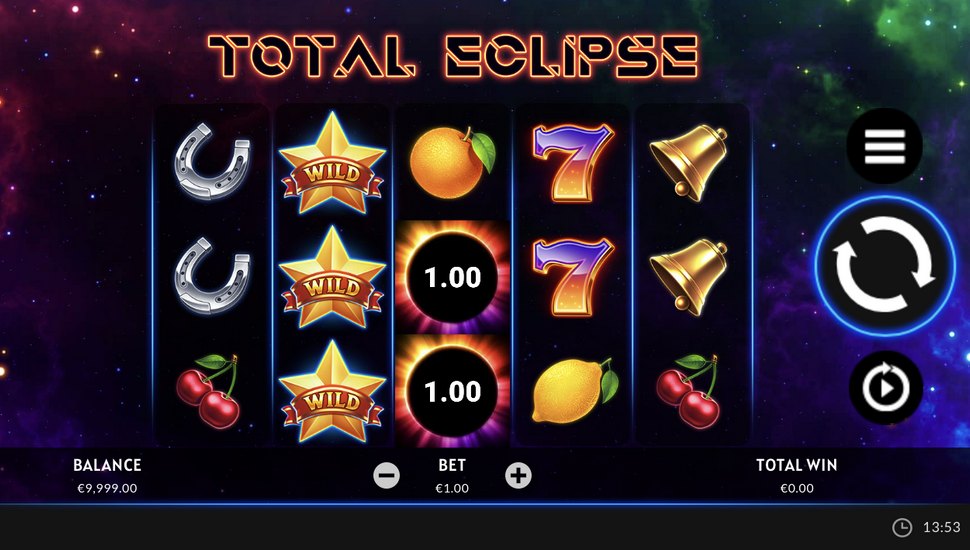Image resolution: width=970 pixels, height=550 pixels.
Task: Click the middle eclipse symbol showing 1.00
Action: pyautogui.click(x=453, y=277)
